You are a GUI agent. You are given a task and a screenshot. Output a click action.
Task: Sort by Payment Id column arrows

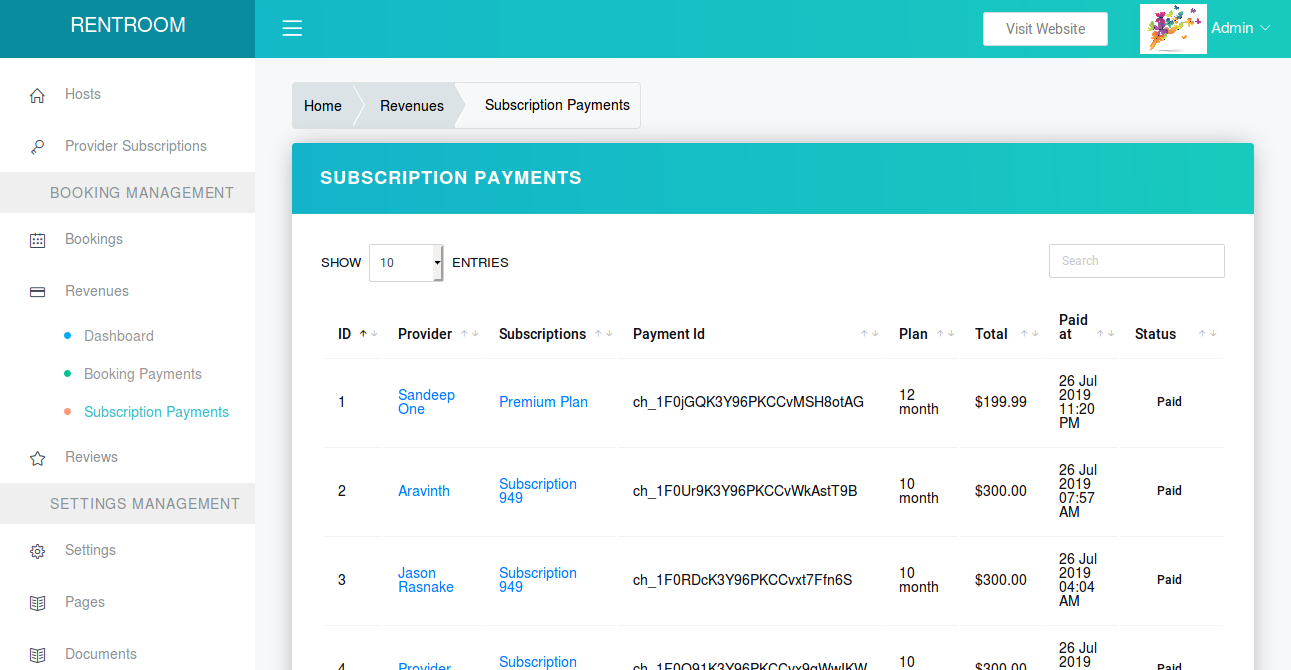[870, 334]
